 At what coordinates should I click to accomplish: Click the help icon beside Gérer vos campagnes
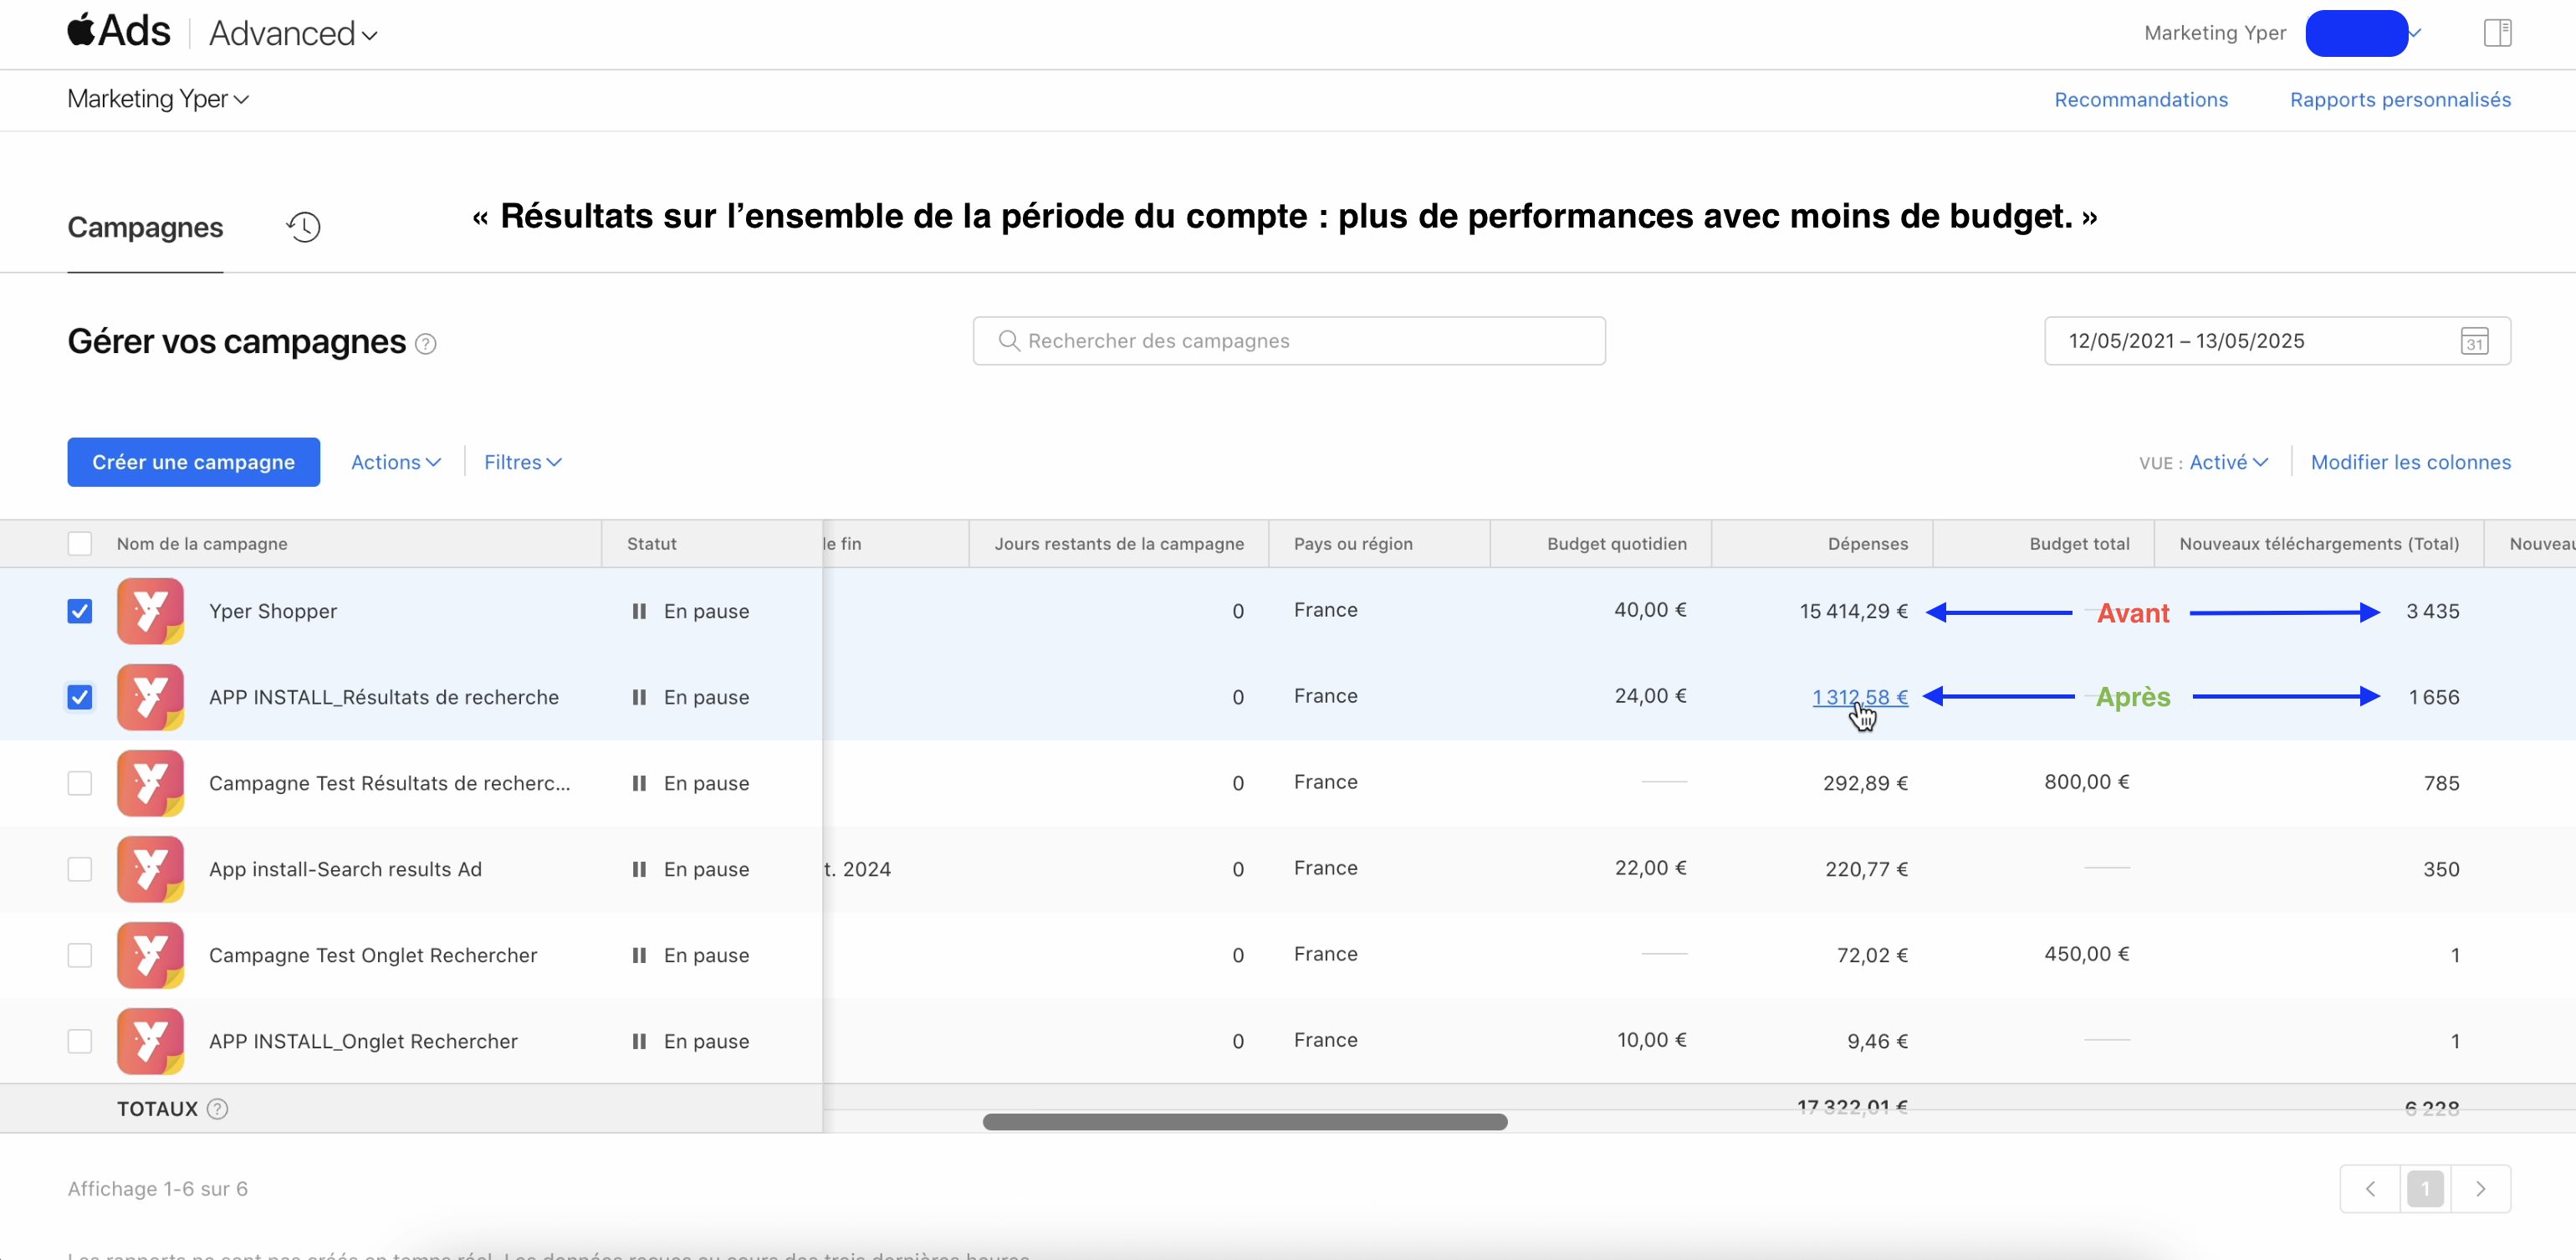point(426,344)
